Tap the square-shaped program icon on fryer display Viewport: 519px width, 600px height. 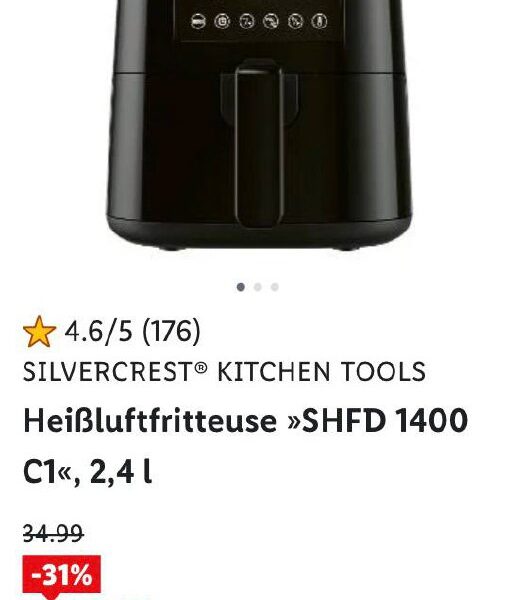point(222,21)
